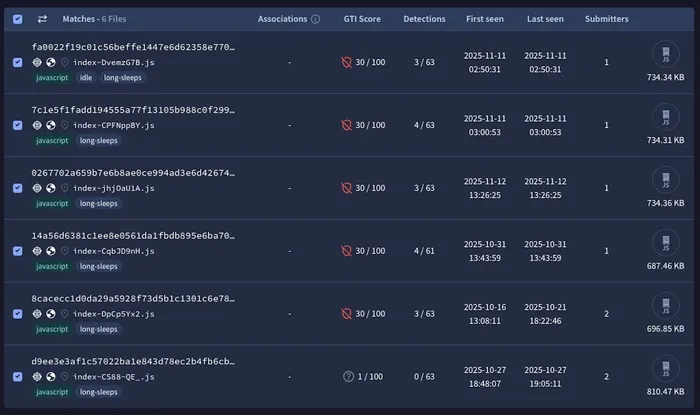This screenshot has width=700, height=415.
Task: Sort by Submitters column header
Action: click(x=607, y=19)
